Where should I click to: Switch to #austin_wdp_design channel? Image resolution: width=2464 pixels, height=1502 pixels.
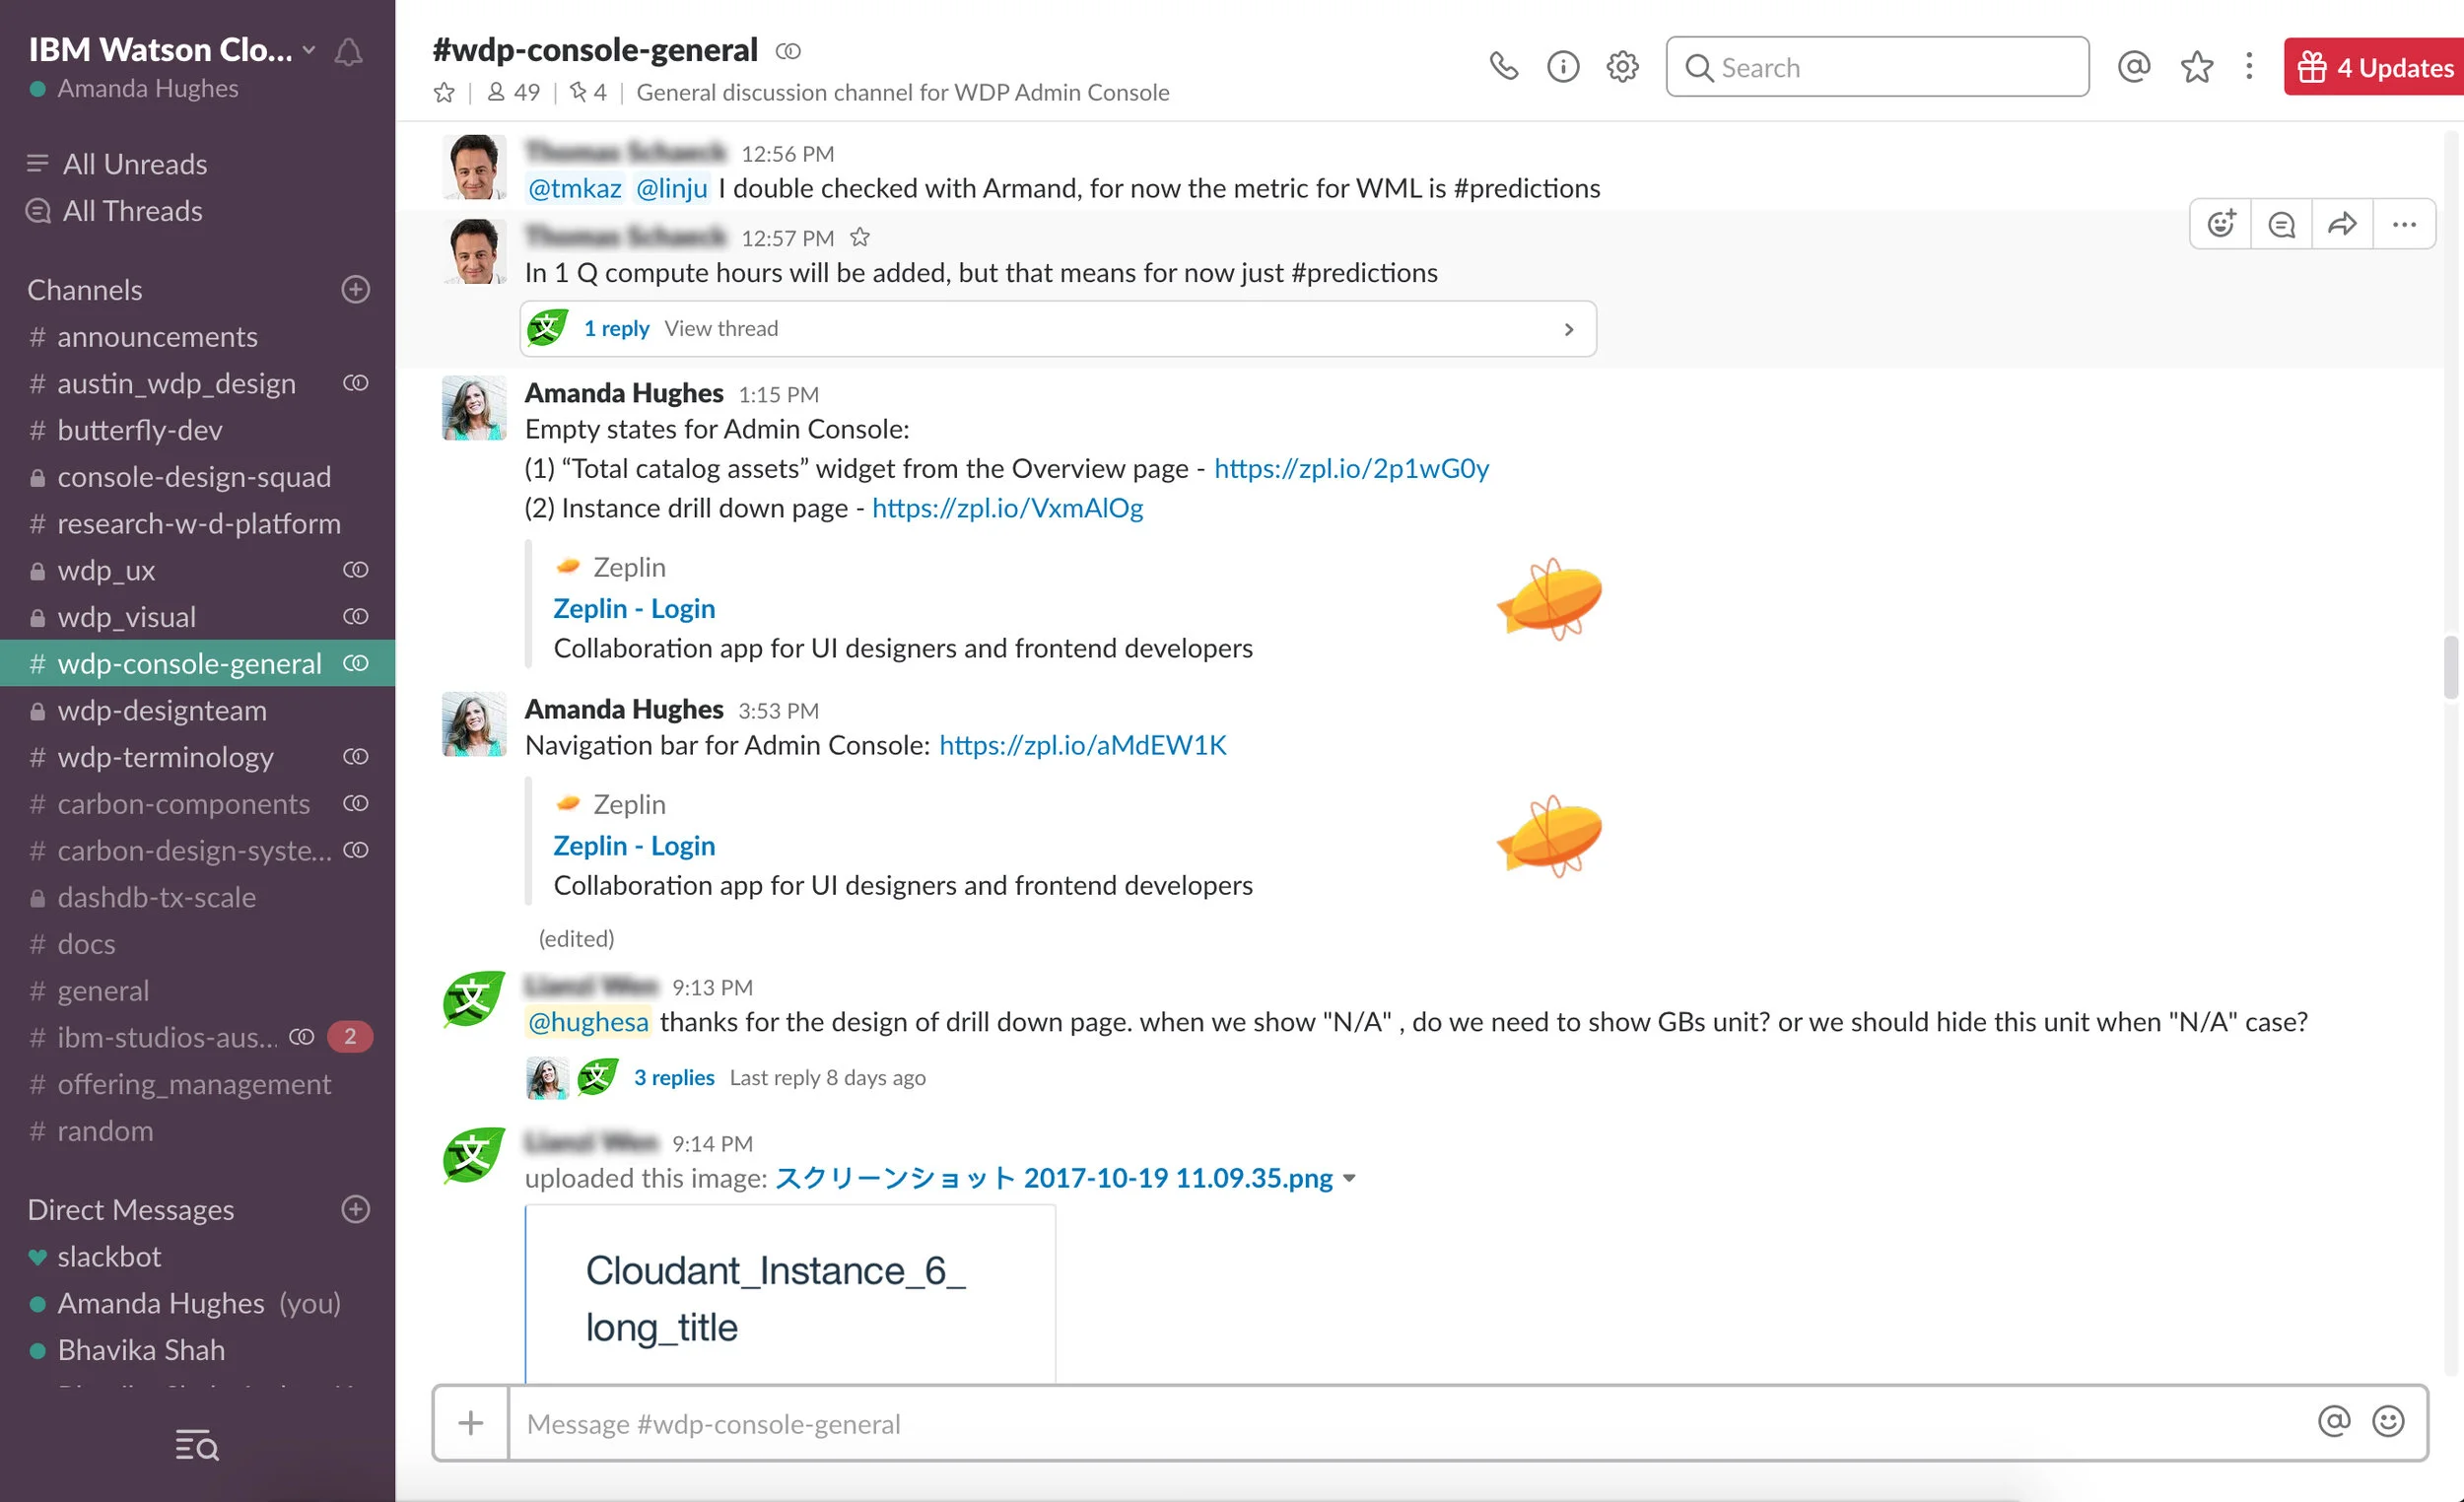(x=198, y=383)
